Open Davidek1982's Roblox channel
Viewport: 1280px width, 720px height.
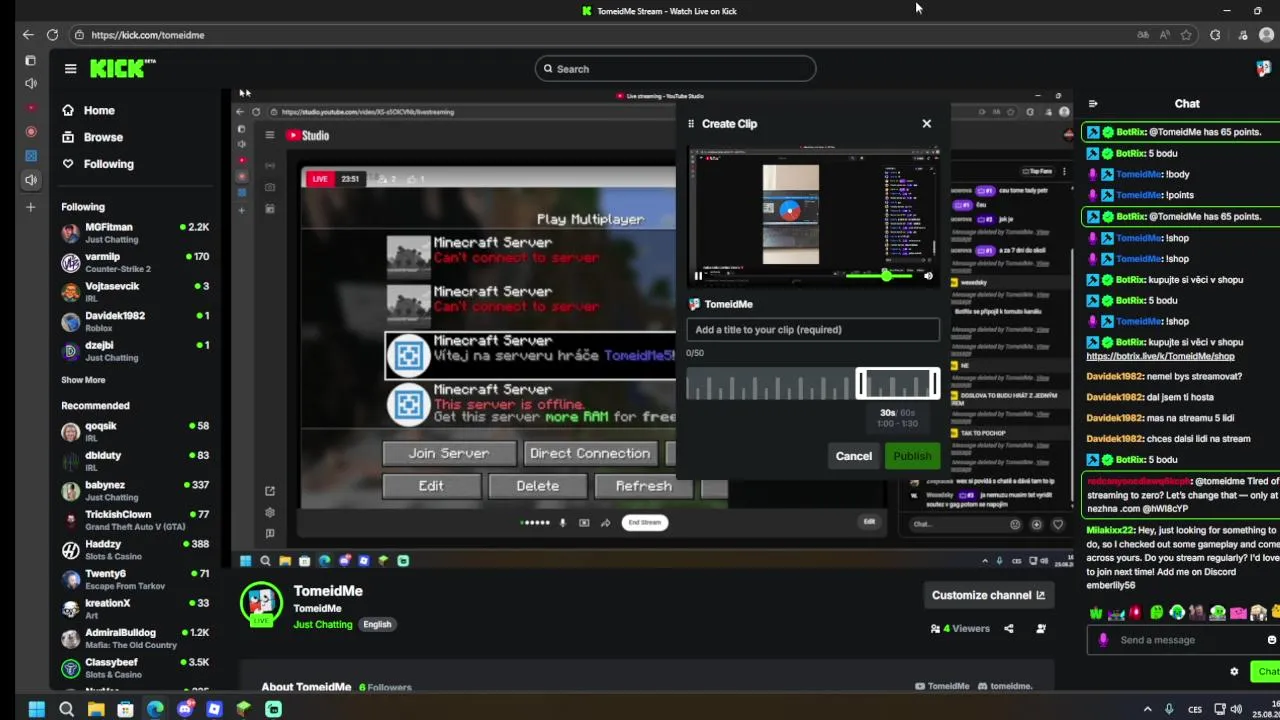(135, 321)
